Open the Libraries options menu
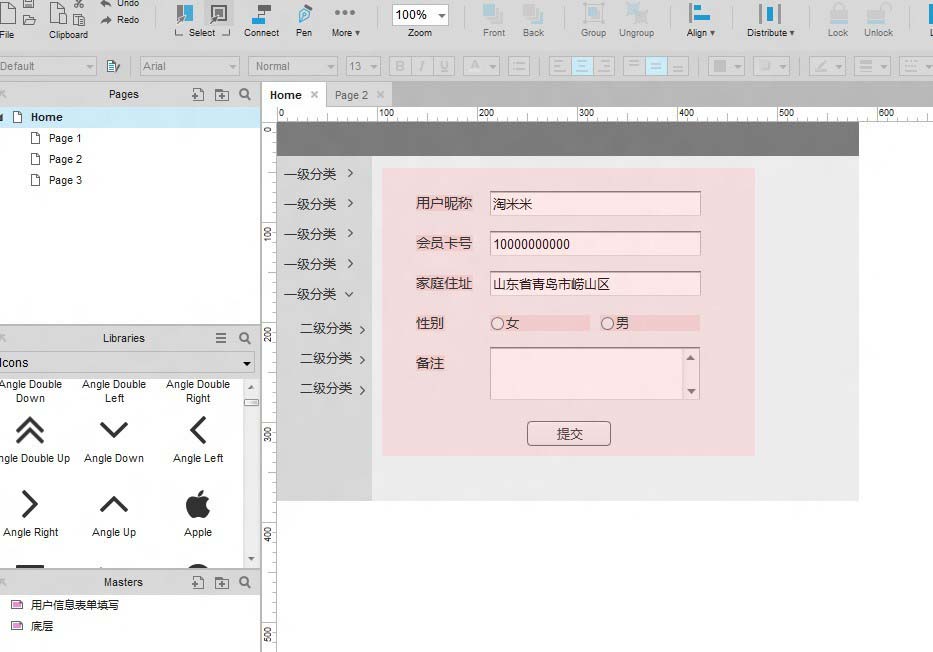 (x=221, y=338)
